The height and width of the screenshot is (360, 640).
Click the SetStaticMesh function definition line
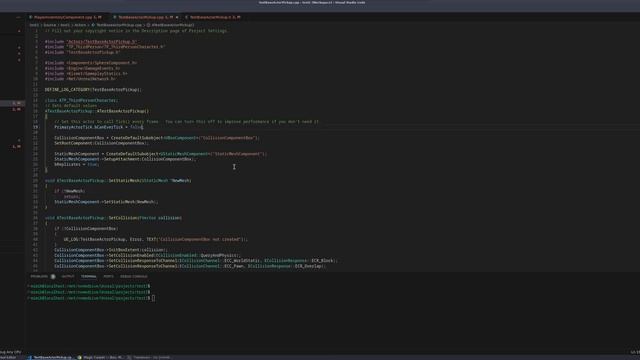pos(118,180)
